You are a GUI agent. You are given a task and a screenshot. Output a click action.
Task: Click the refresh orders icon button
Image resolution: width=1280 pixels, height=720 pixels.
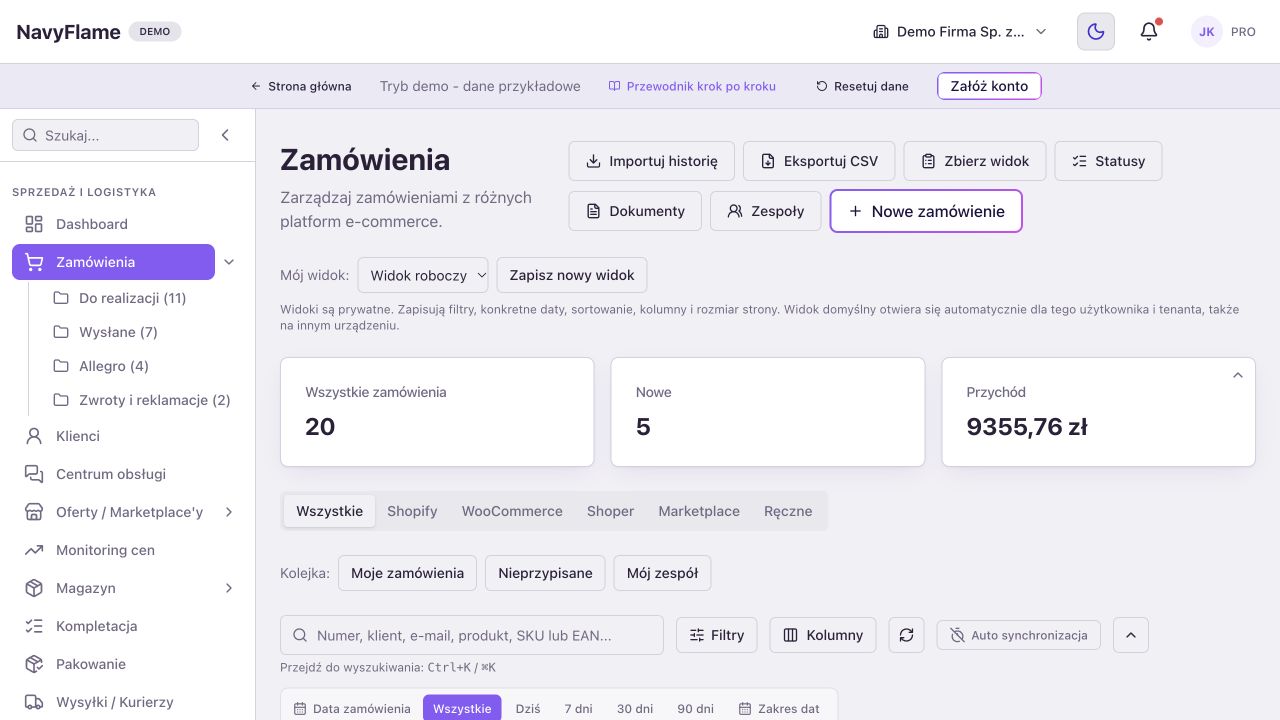coord(906,635)
